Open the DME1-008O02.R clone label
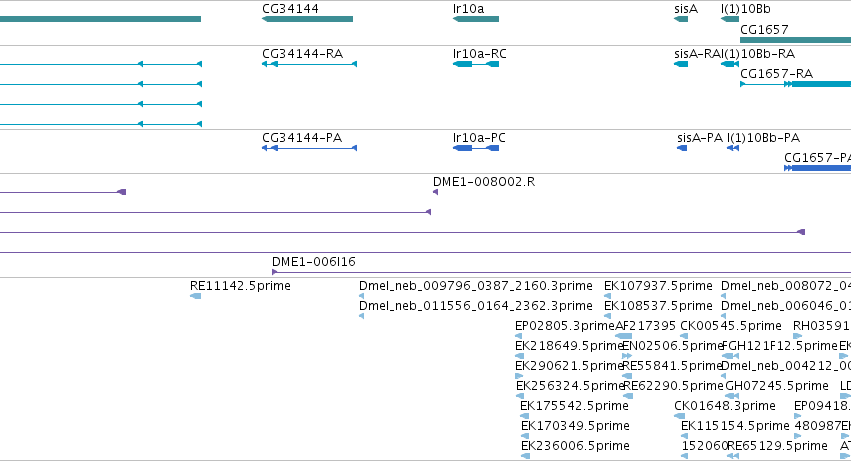The image size is (851, 461). pos(484,182)
